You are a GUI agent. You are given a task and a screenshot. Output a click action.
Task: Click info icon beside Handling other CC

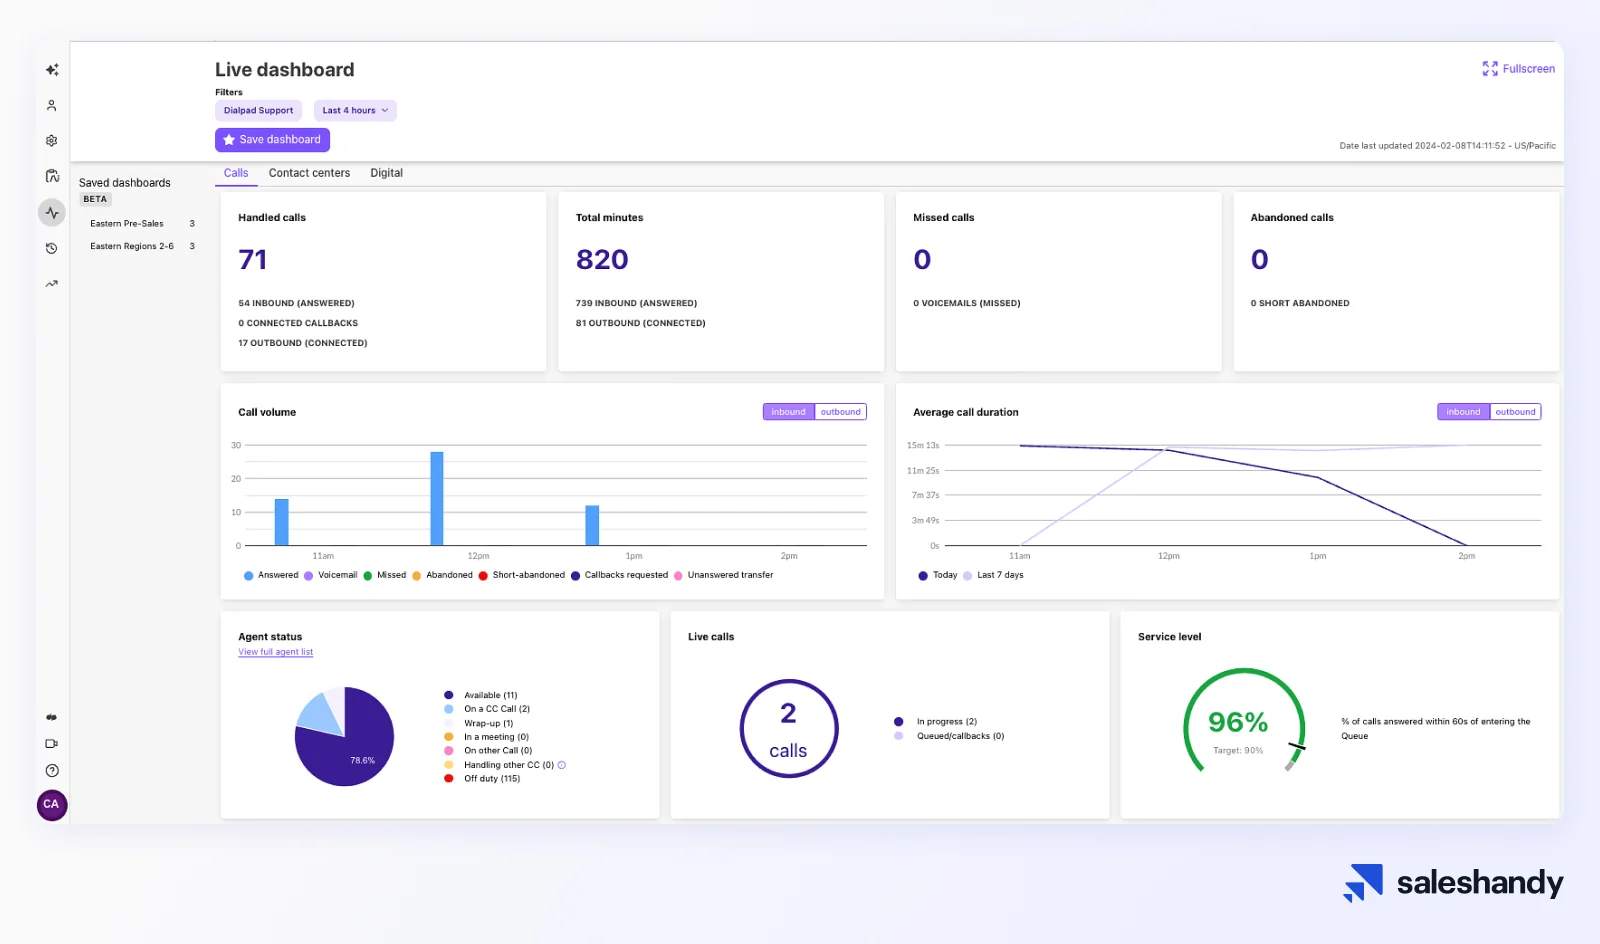click(x=562, y=765)
